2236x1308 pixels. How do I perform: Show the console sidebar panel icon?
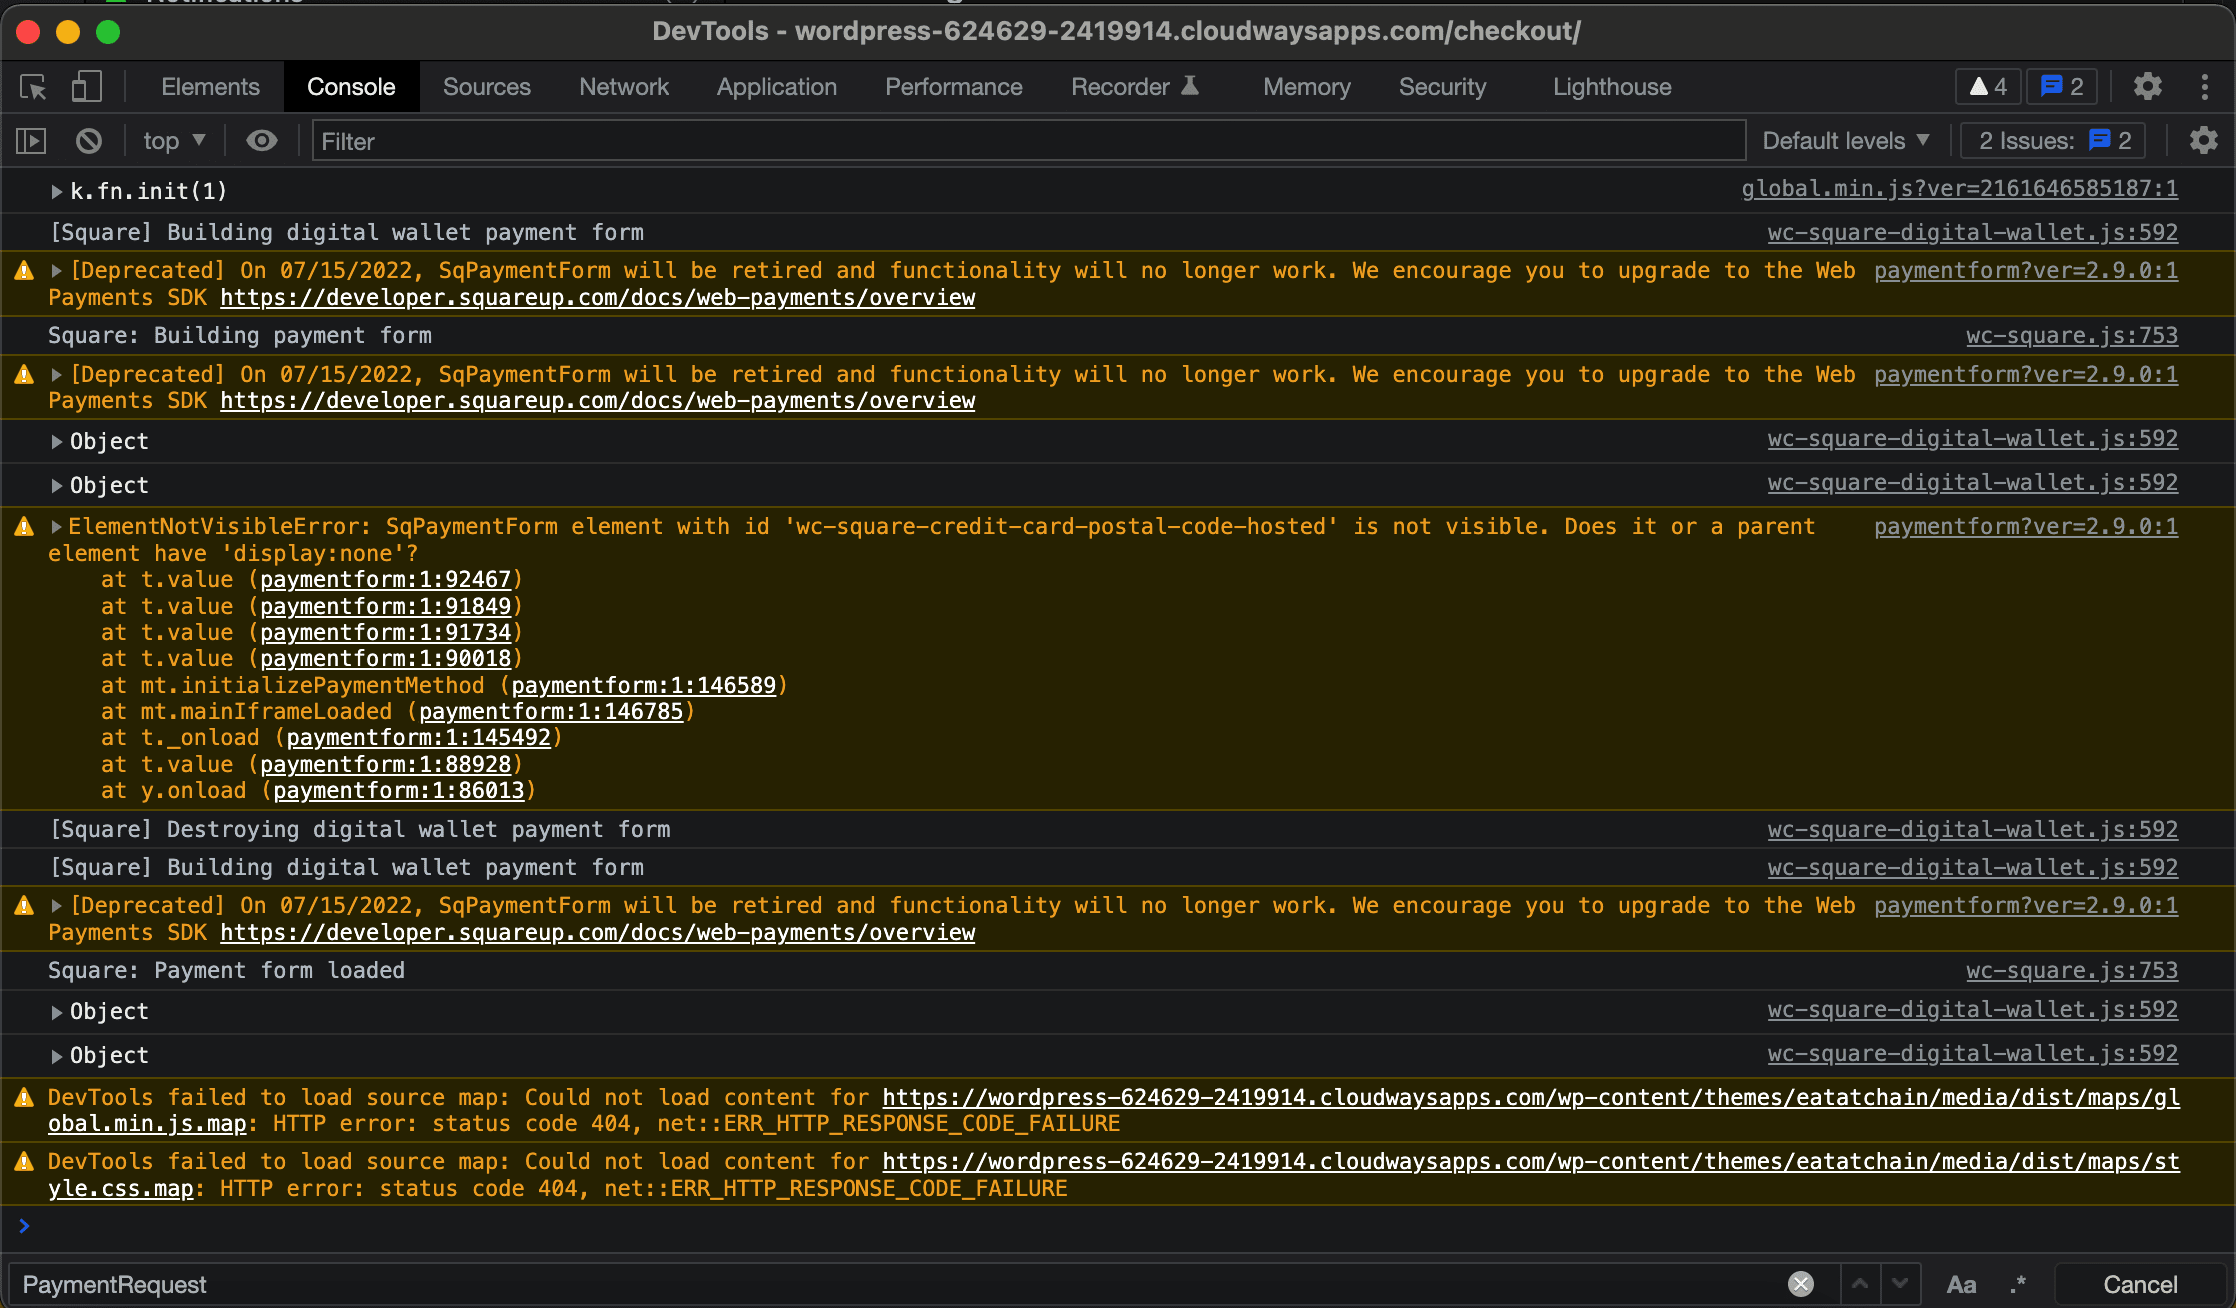pos(31,141)
